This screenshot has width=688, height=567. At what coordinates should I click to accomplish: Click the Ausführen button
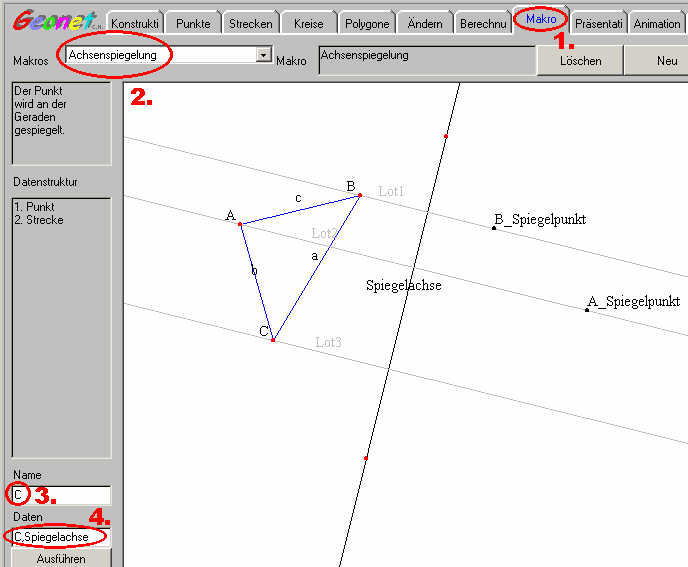coord(61,558)
